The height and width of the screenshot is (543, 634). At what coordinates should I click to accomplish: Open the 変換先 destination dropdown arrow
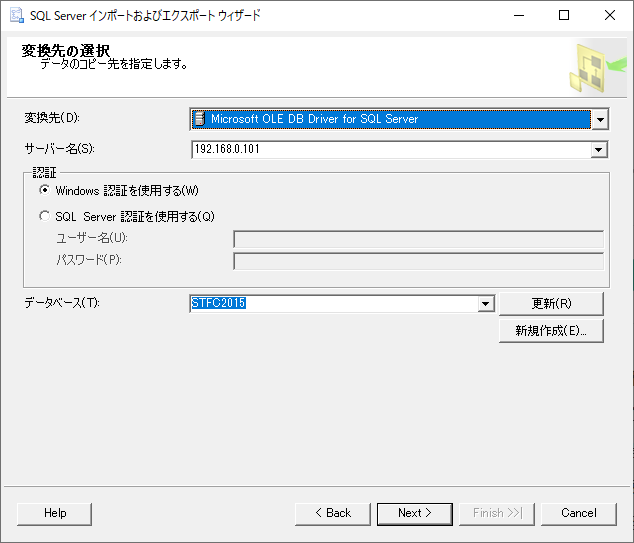[x=600, y=120]
